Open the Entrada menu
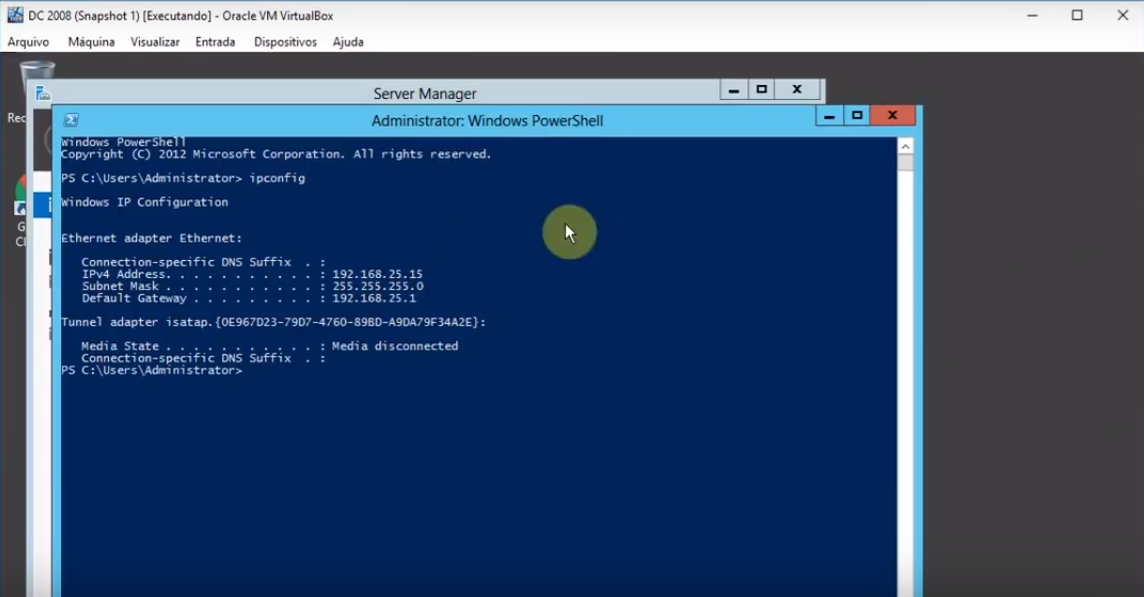This screenshot has width=1144, height=597. (x=215, y=42)
